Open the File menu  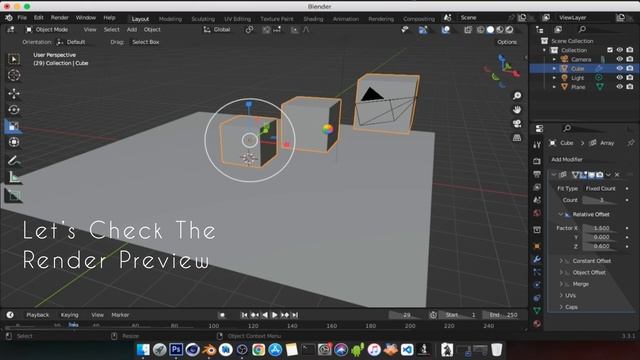[x=22, y=18]
